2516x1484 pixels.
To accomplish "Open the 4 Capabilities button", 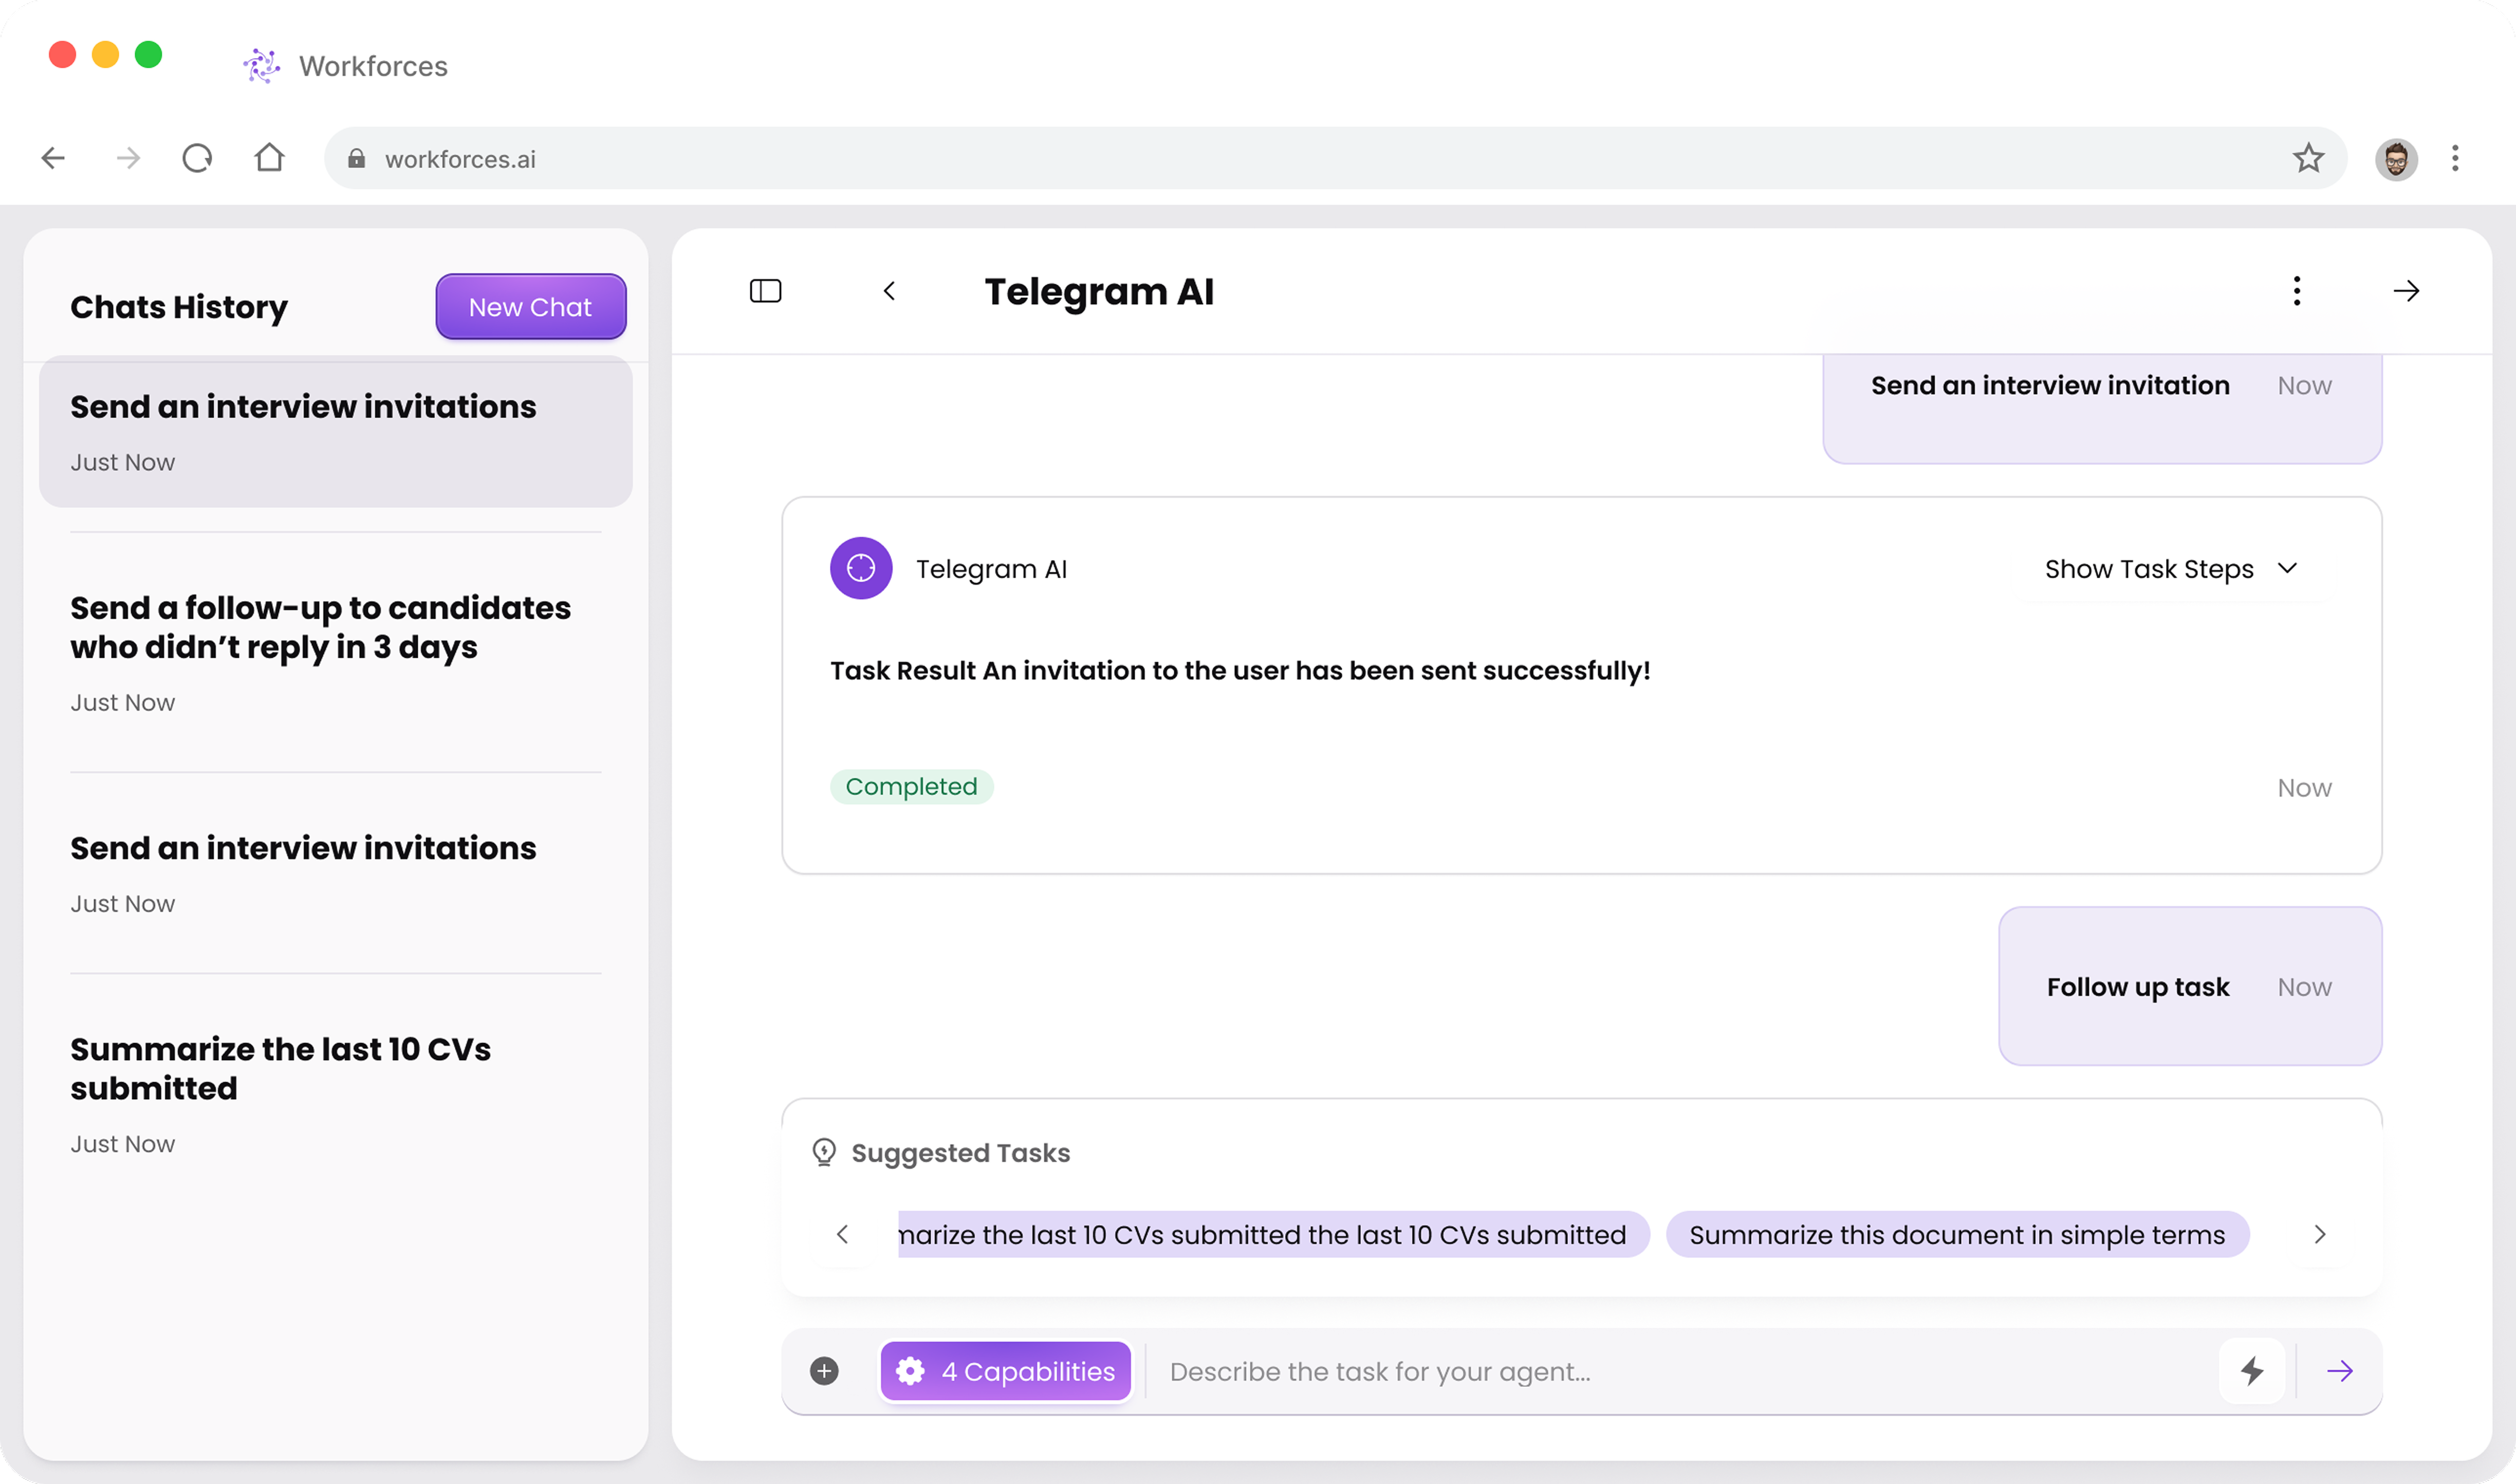I will pos(1005,1370).
